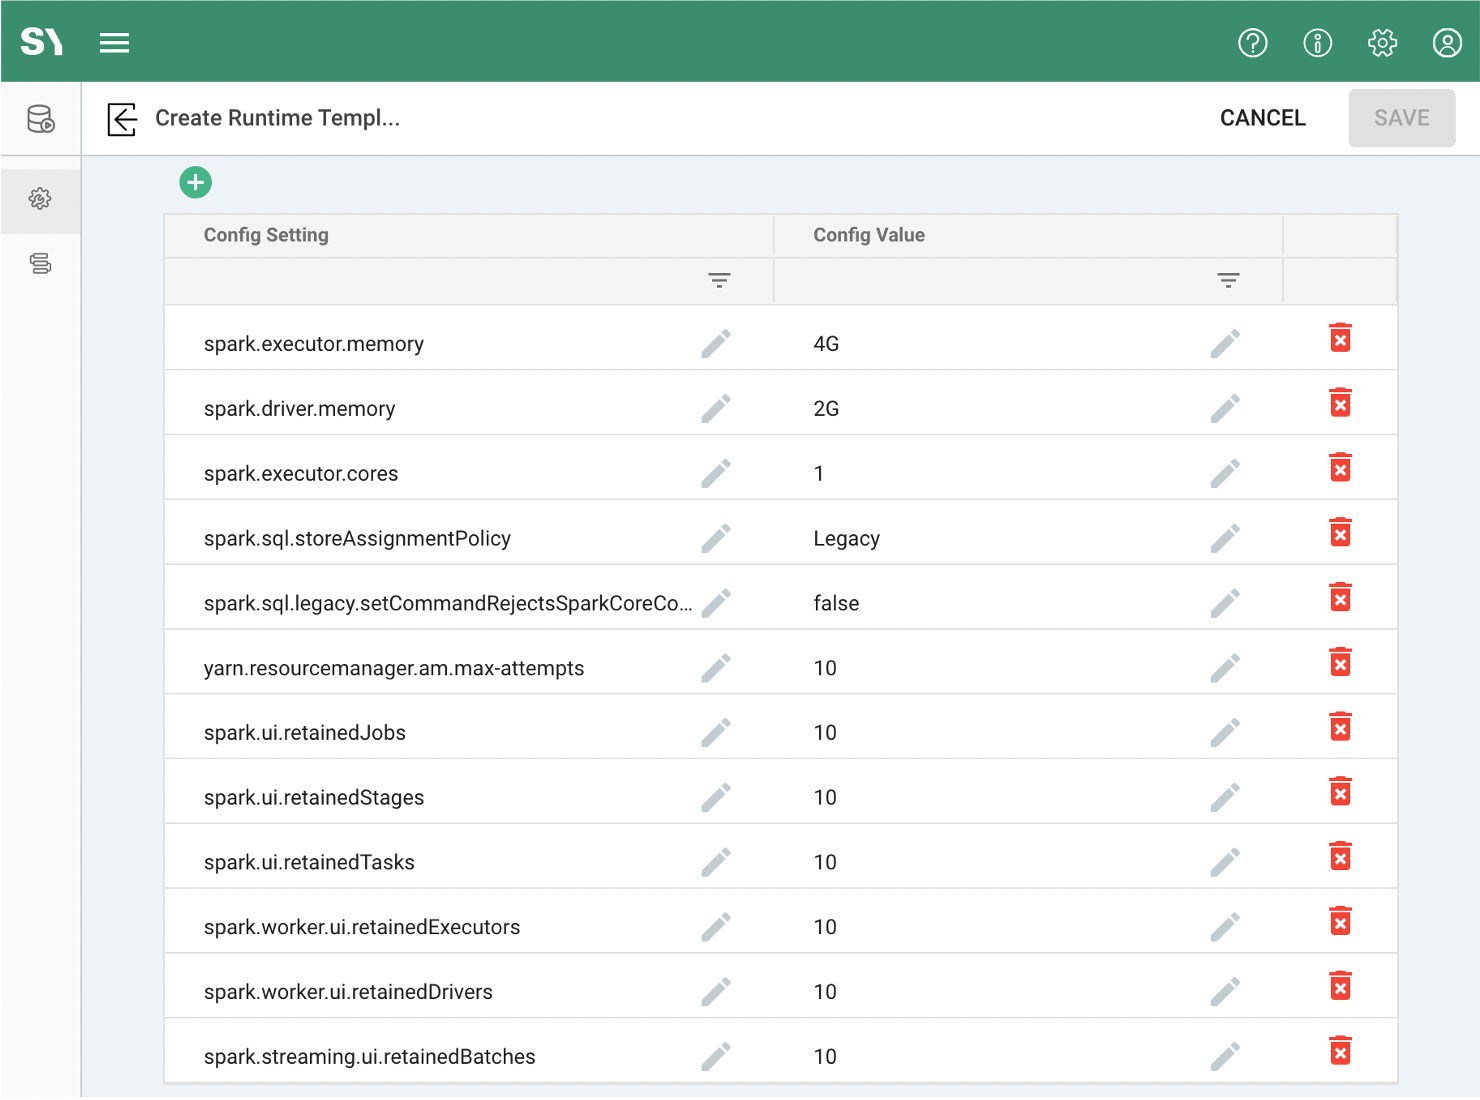The image size is (1480, 1100).
Task: Click the info icon in the header
Action: [x=1317, y=43]
